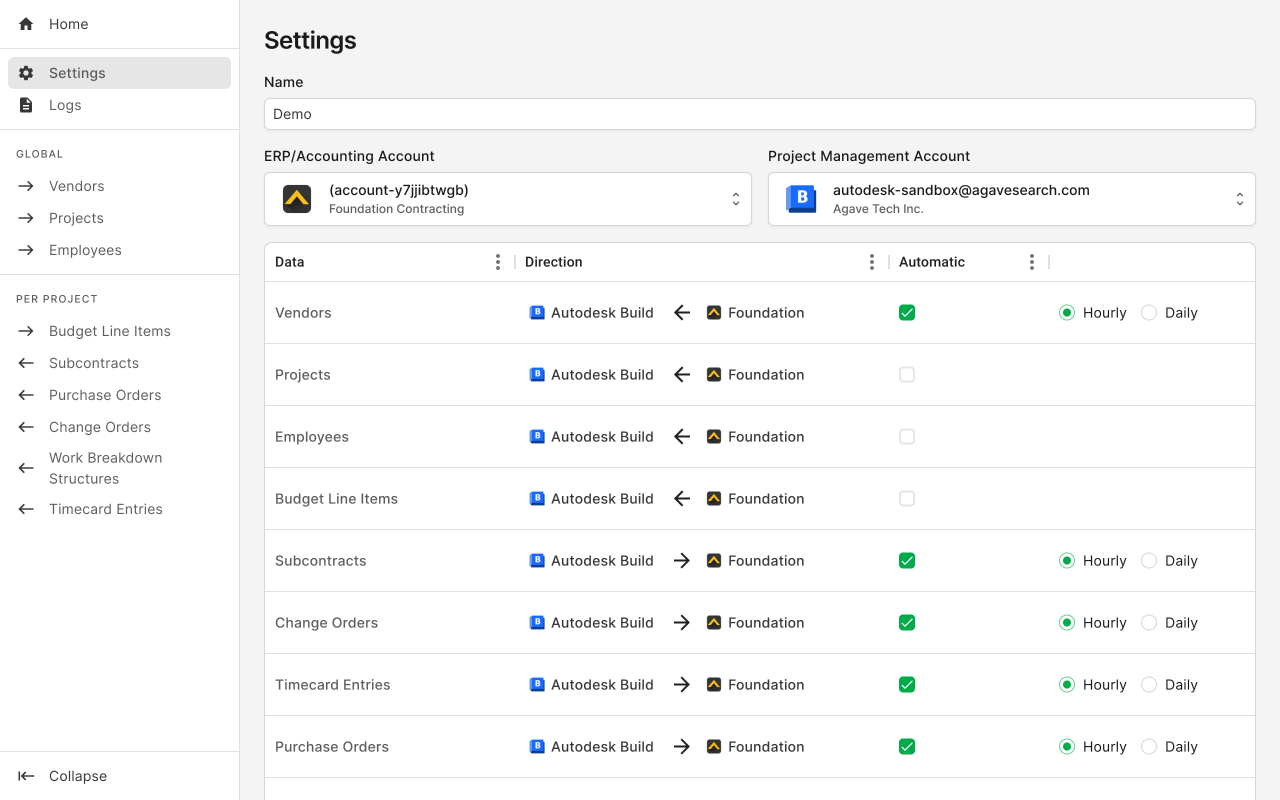Open per-project Subcontracts sidebar link
This screenshot has height=800, width=1280.
[119, 363]
